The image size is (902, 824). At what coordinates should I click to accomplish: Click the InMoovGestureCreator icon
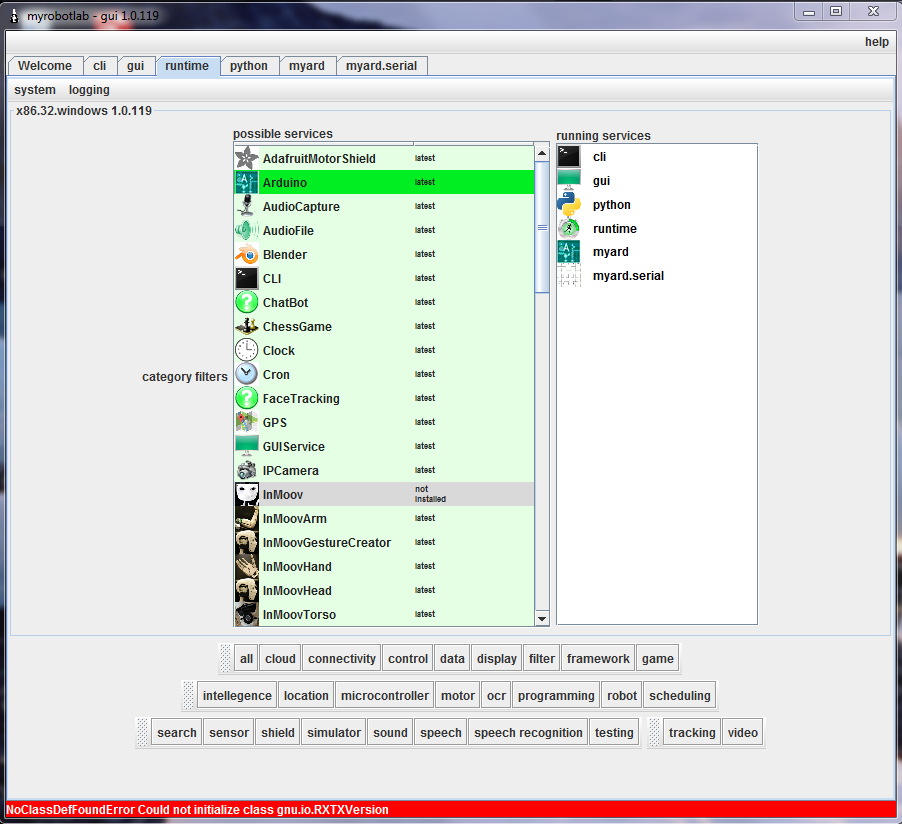[247, 543]
